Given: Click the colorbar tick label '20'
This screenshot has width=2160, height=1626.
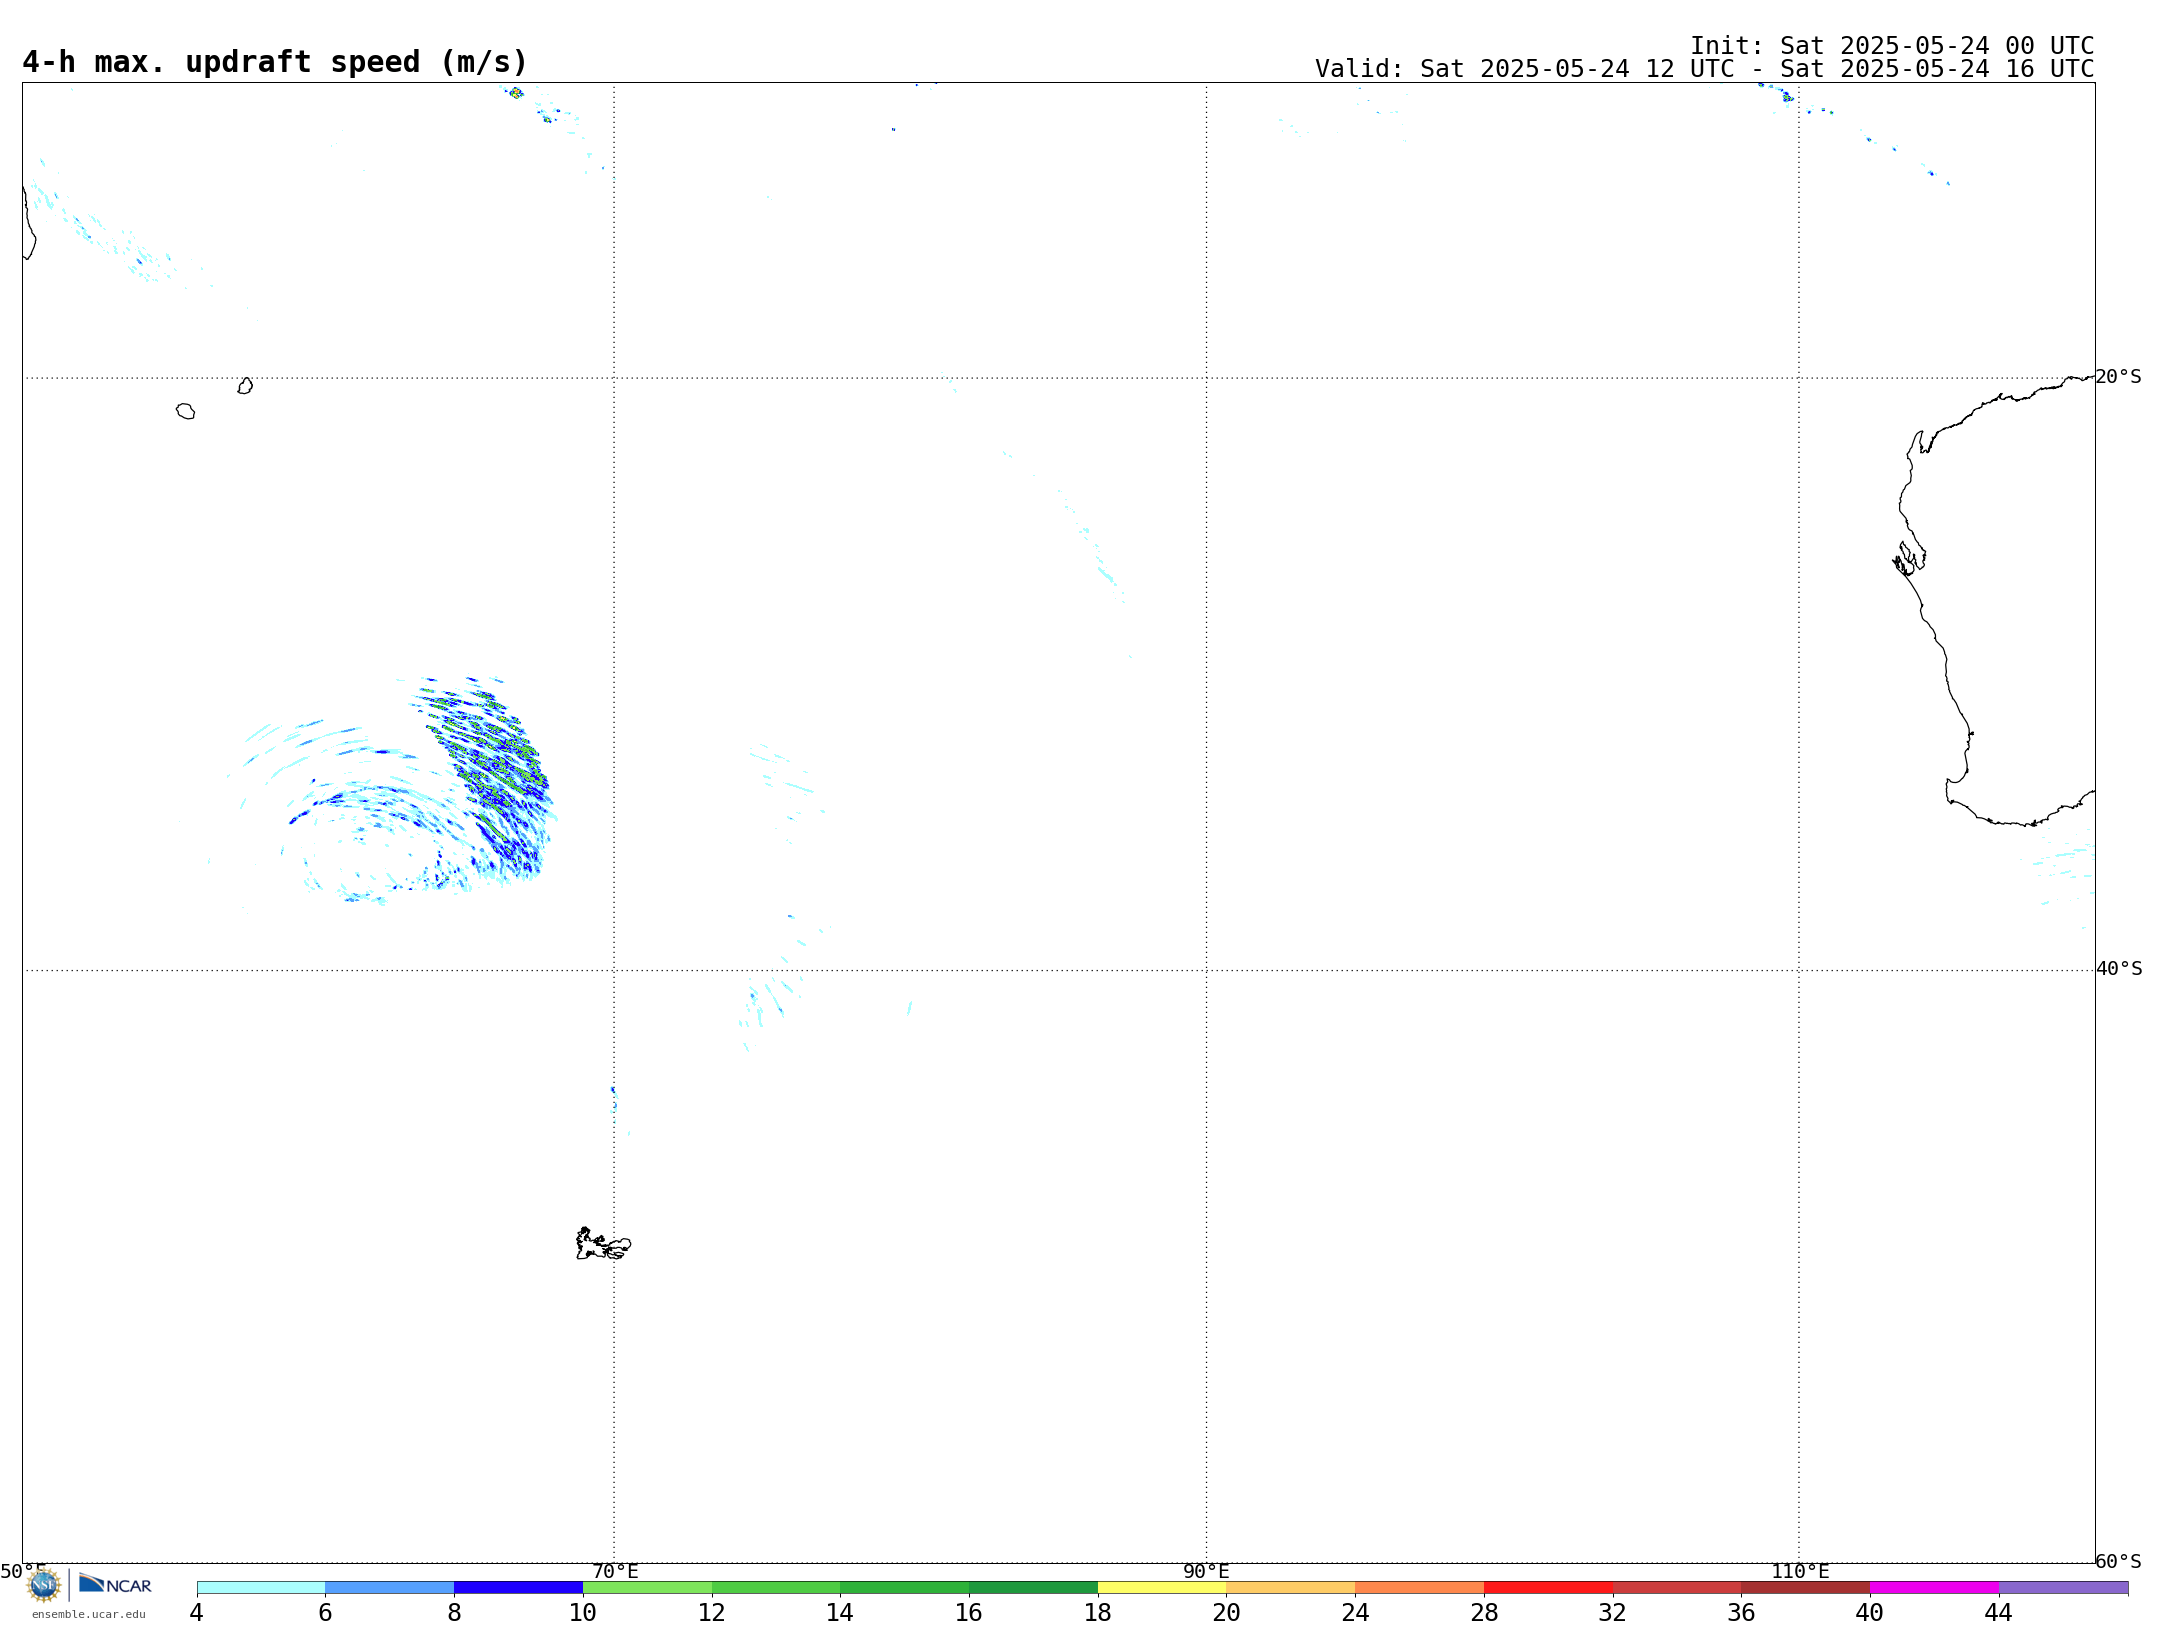Looking at the screenshot, I should click(1226, 1612).
